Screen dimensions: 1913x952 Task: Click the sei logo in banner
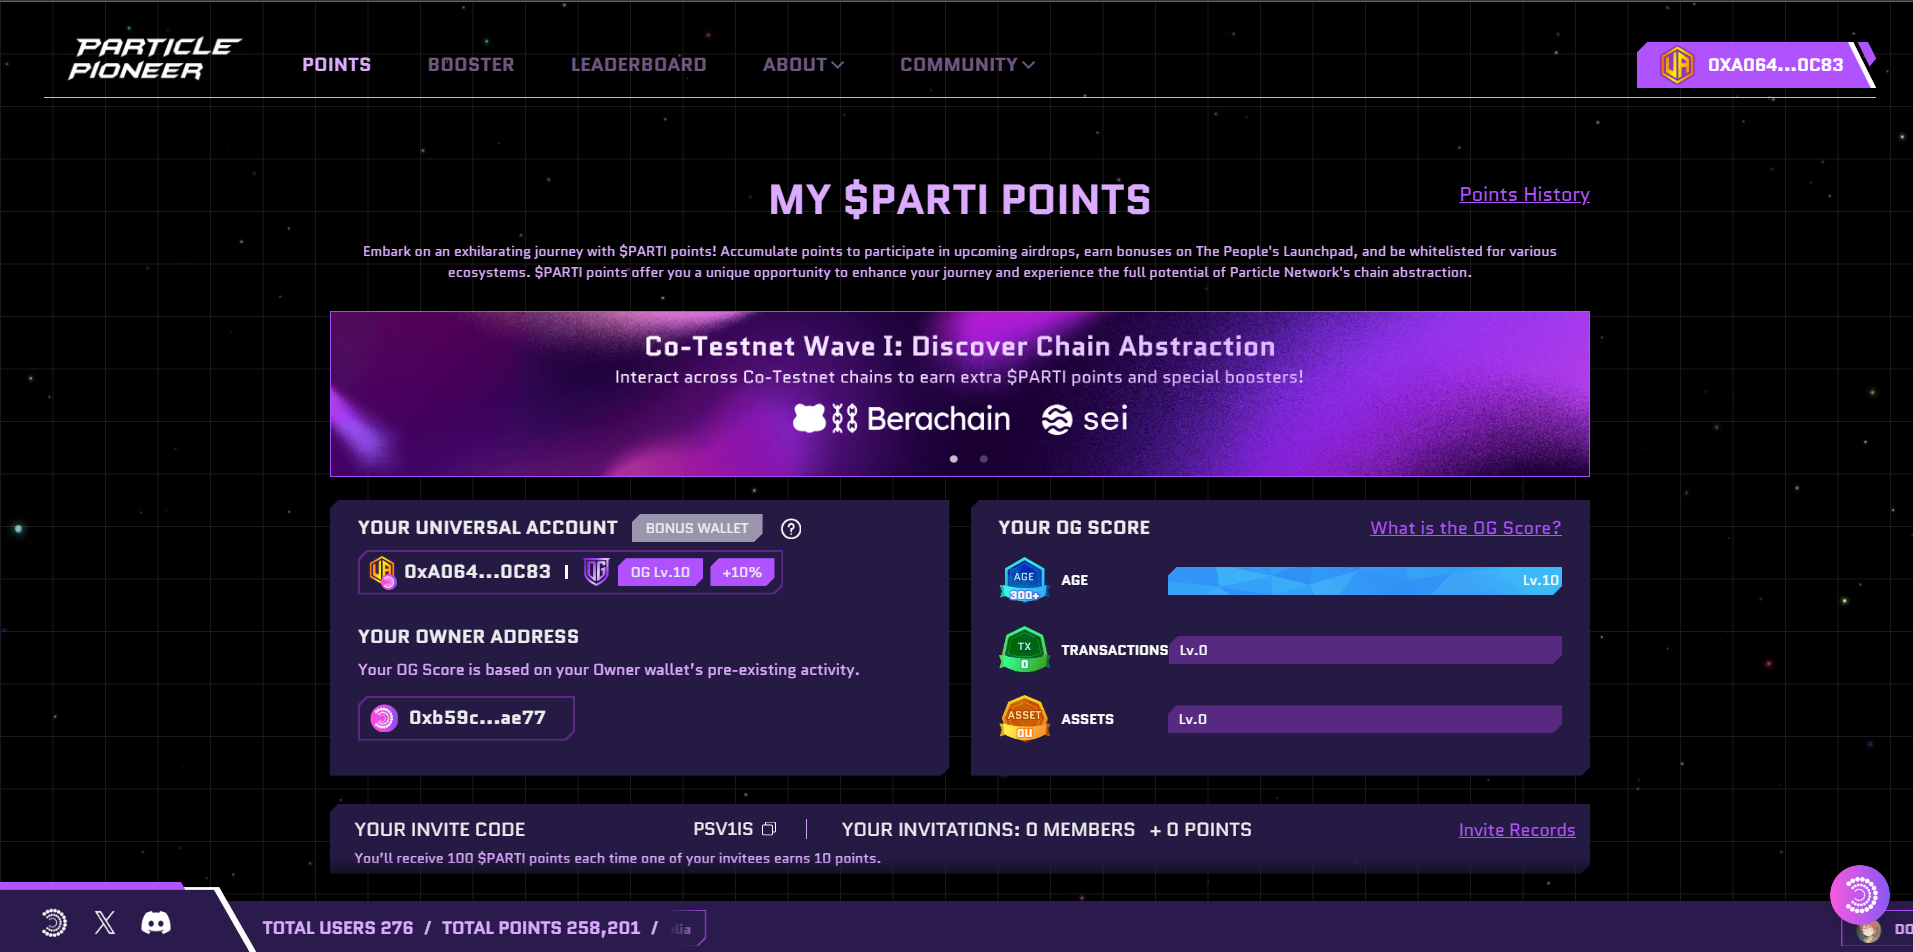point(1085,419)
